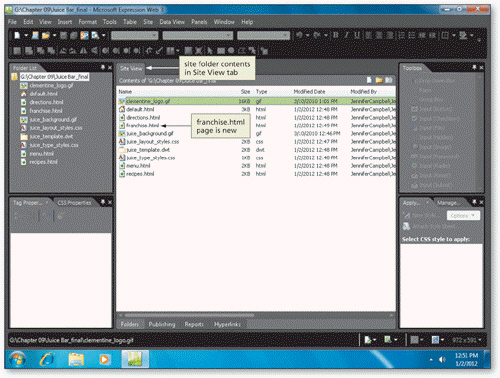
Task: Open the Font dropdown in the toolbar
Action: pyautogui.click(x=198, y=35)
